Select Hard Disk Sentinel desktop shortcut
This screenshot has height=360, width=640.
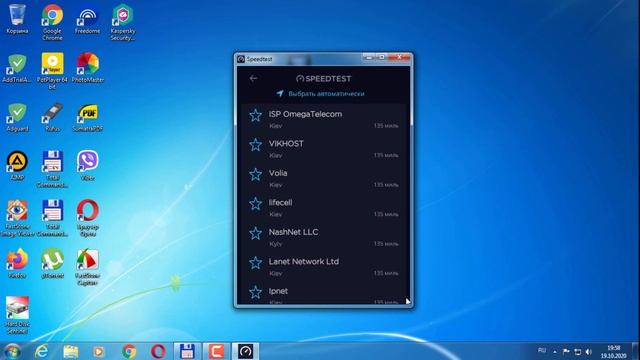coord(17,315)
